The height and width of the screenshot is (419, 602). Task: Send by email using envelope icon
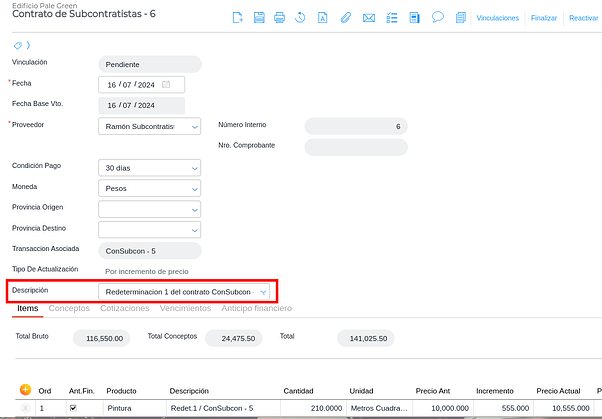point(369,18)
